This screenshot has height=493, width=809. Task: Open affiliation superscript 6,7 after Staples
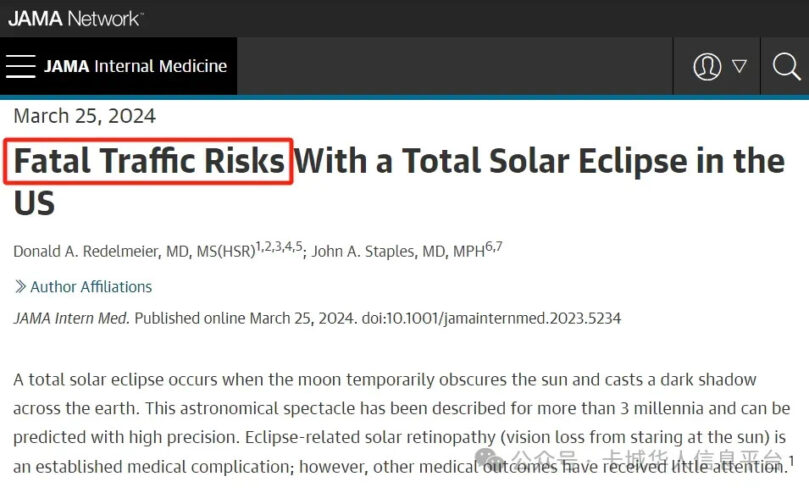point(494,246)
